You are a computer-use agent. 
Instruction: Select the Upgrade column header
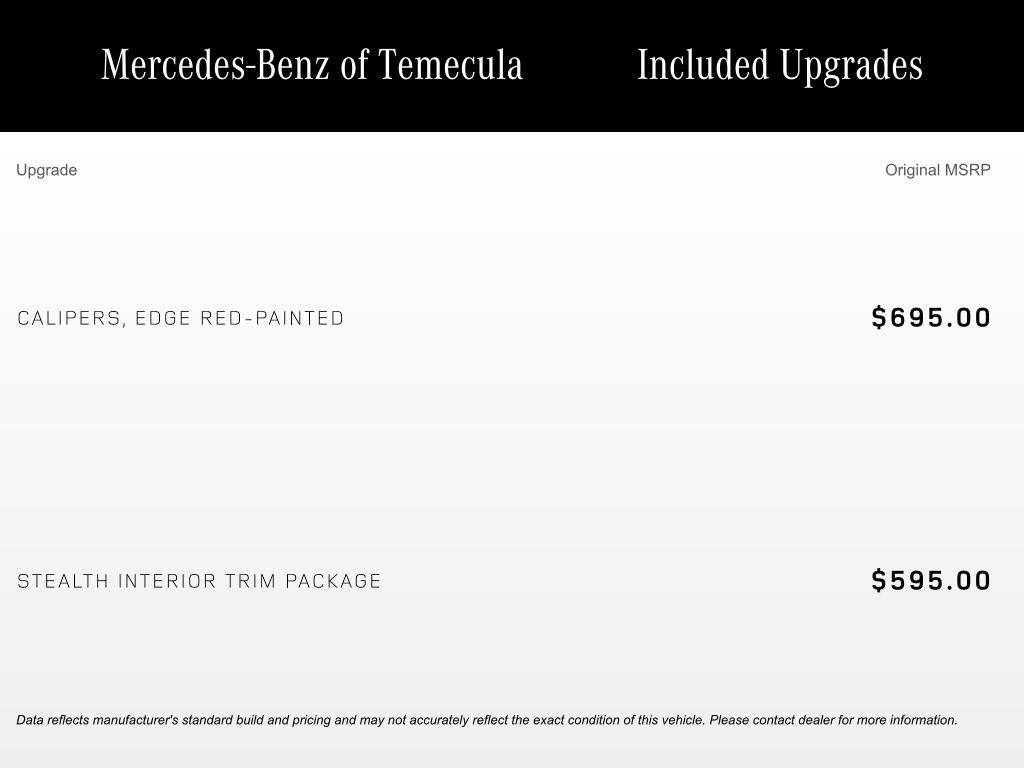(46, 170)
